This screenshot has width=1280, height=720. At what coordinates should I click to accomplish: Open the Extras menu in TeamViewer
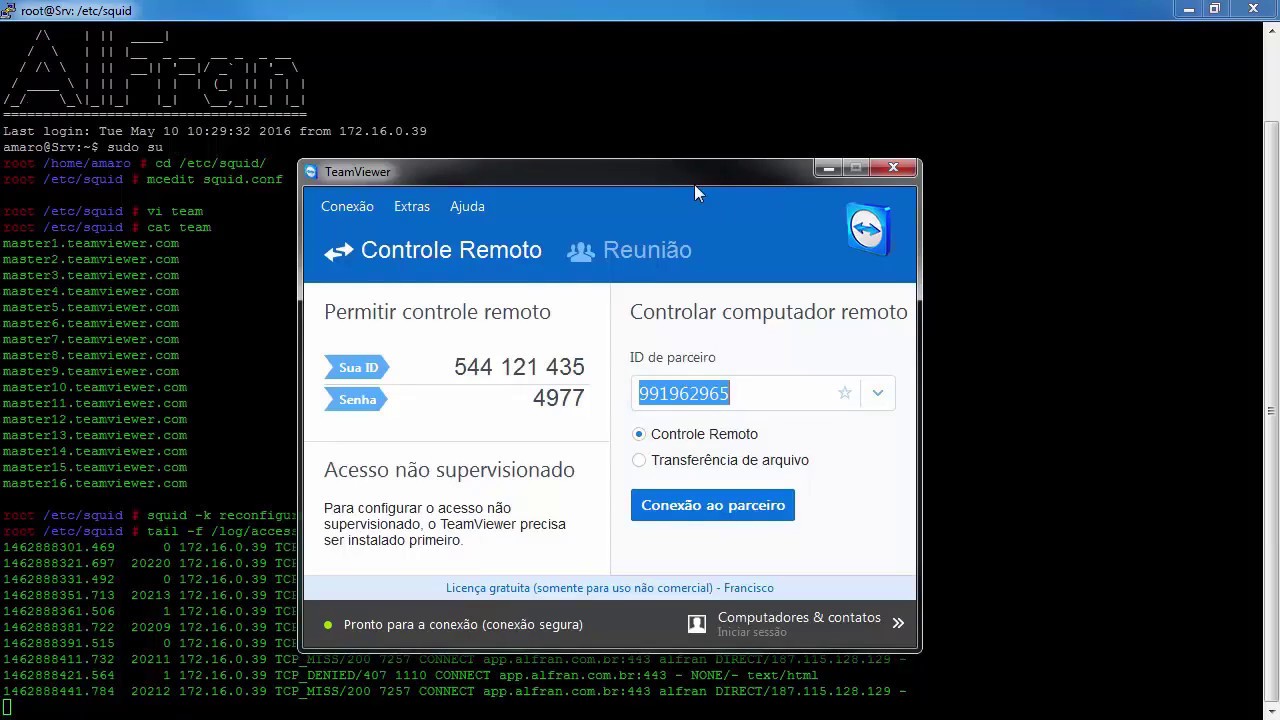412,206
